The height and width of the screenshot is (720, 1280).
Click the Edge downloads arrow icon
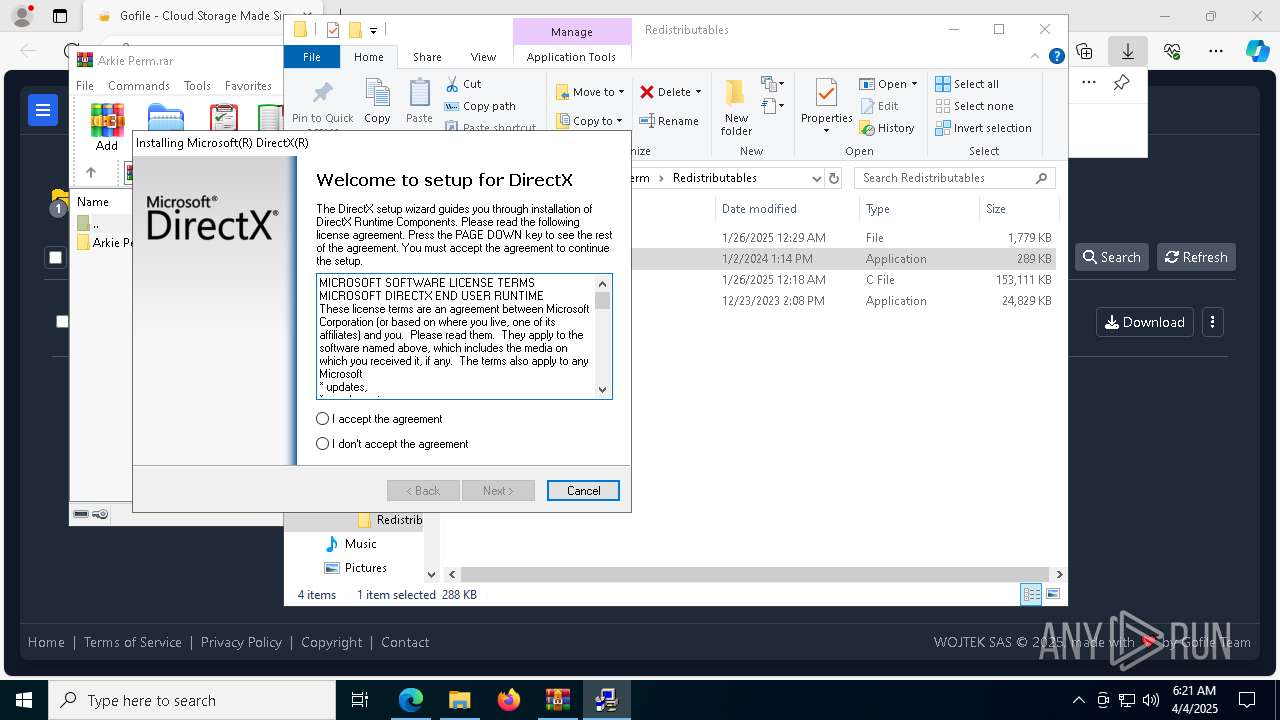[1128, 51]
